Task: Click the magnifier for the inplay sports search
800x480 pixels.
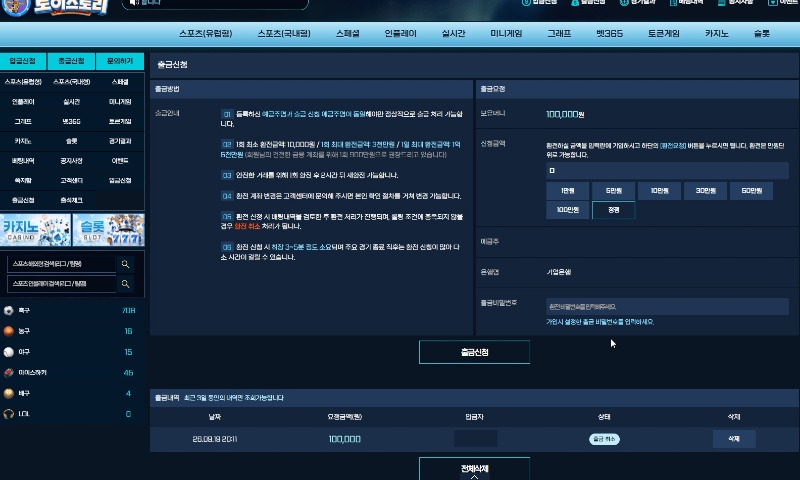Action: pyautogui.click(x=126, y=284)
